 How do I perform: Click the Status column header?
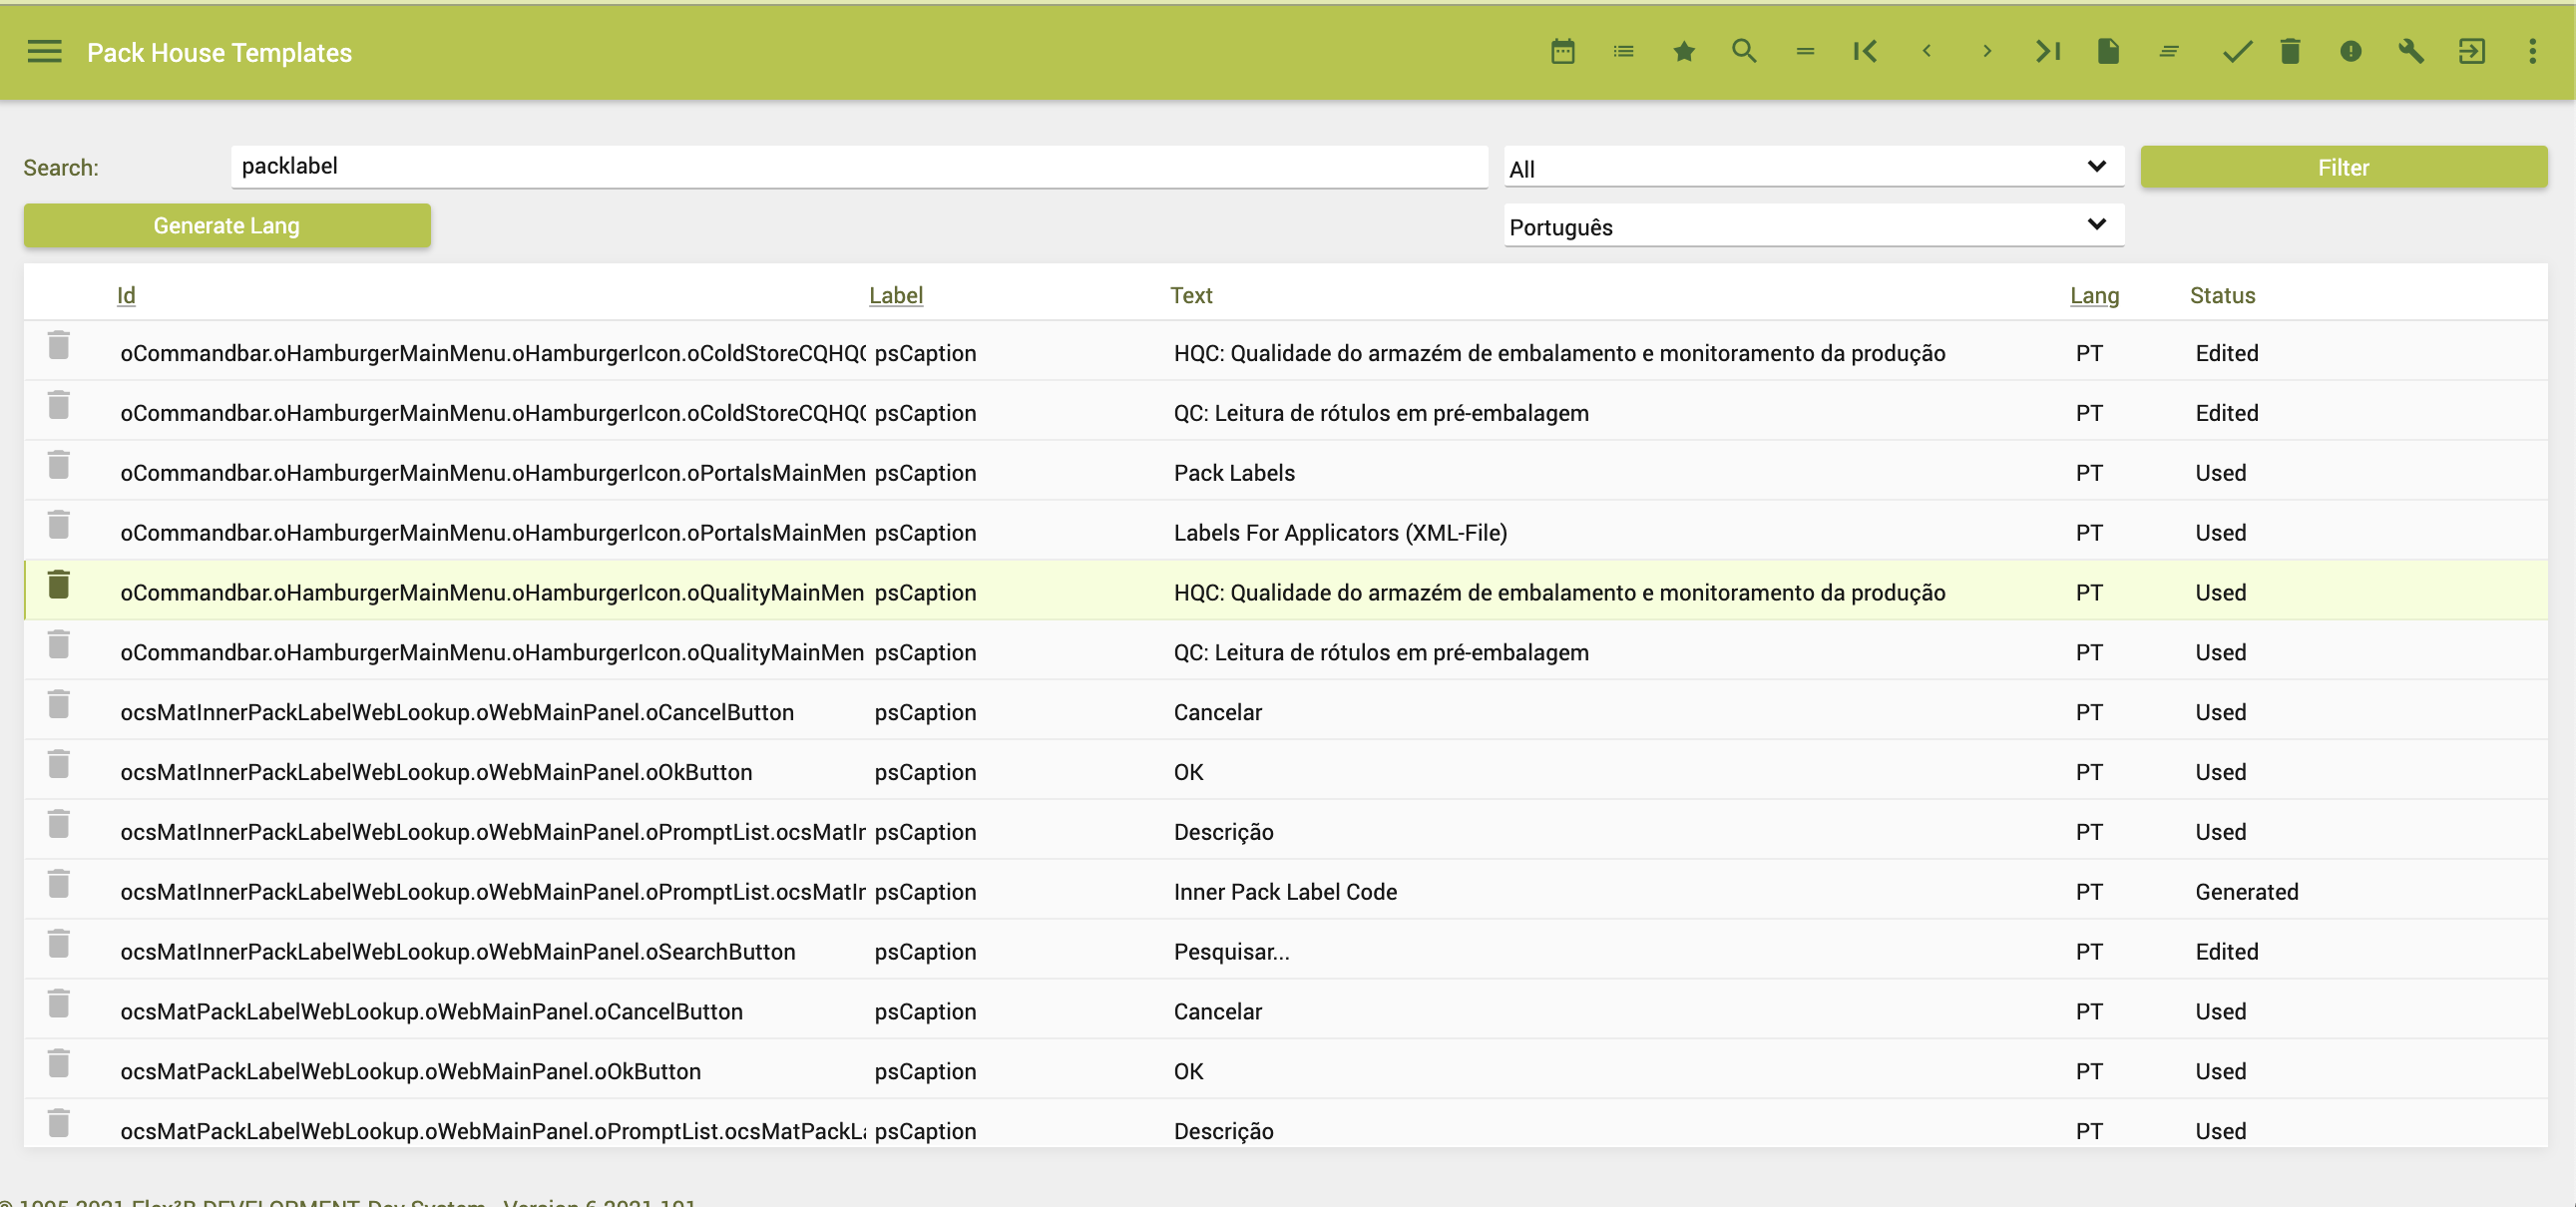pos(2222,295)
